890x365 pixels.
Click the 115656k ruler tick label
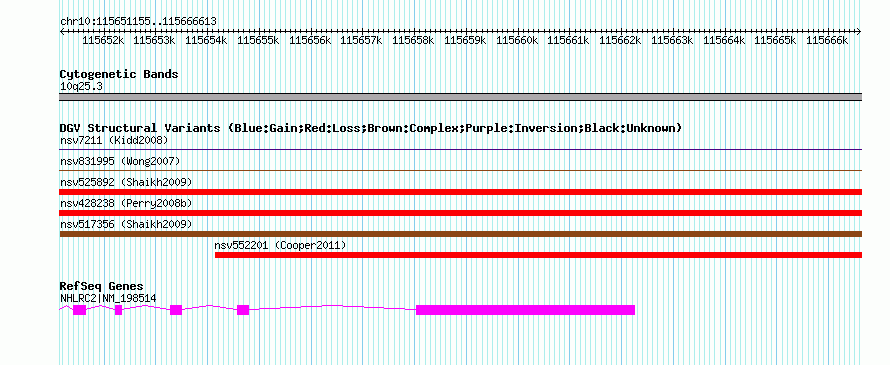click(x=310, y=40)
